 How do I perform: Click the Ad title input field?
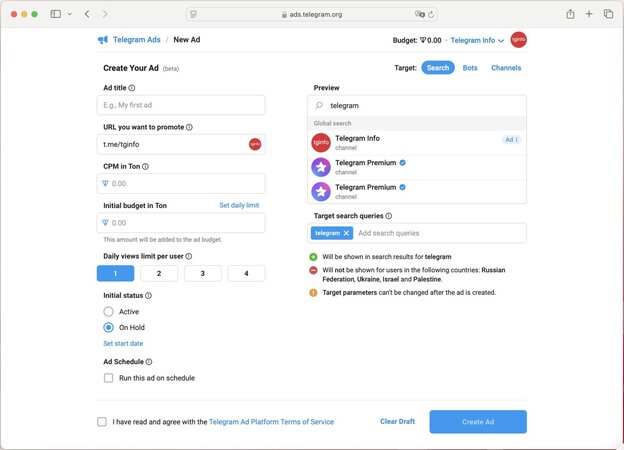[184, 105]
